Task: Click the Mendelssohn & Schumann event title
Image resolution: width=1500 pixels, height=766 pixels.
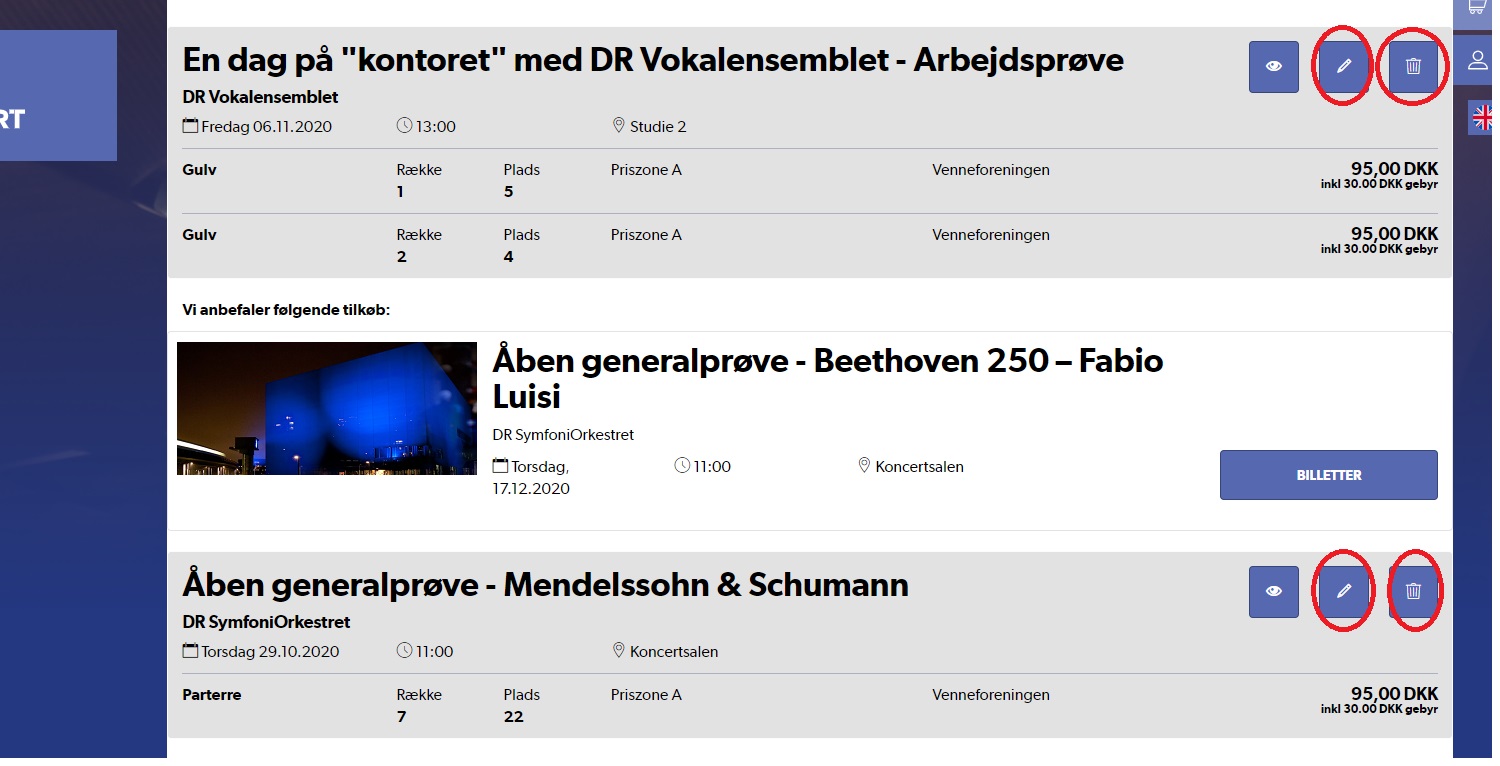Action: point(545,584)
